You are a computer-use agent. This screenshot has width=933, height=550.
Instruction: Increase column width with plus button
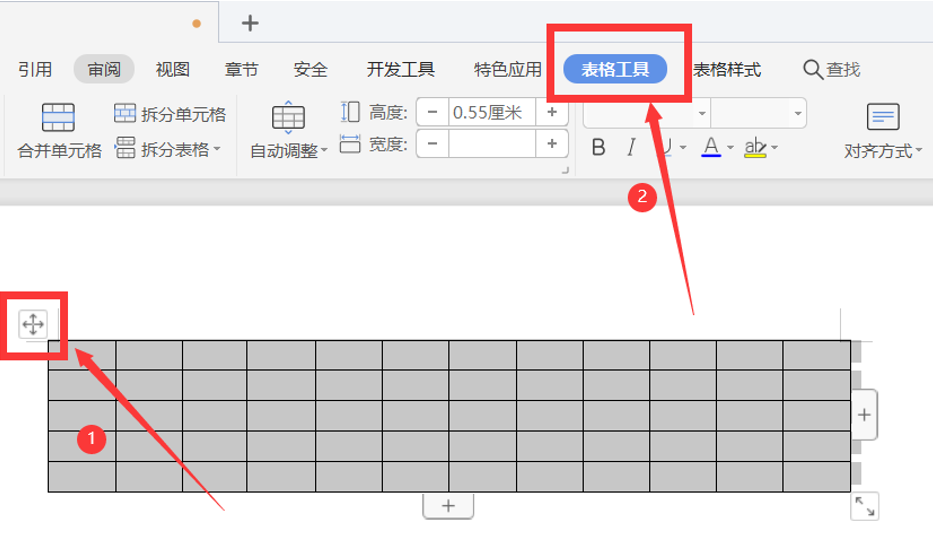click(x=552, y=143)
